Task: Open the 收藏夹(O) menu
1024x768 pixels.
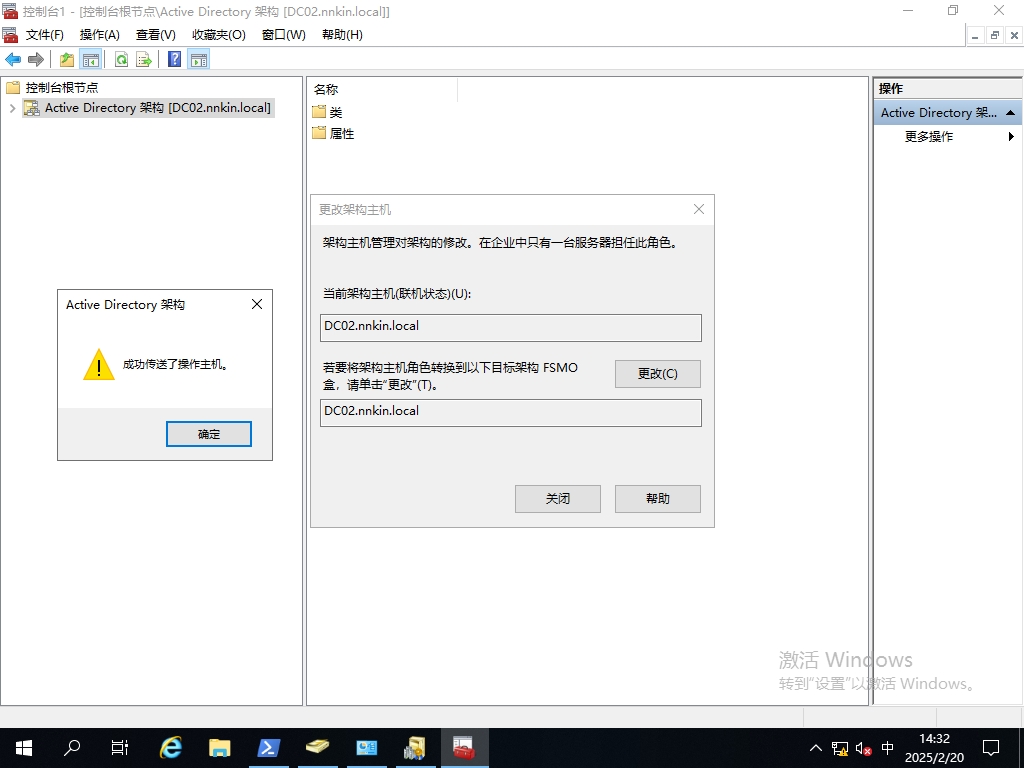Action: pyautogui.click(x=218, y=35)
